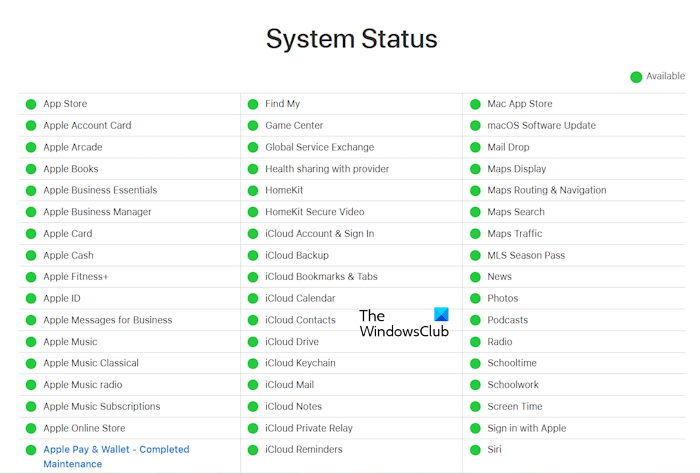Click the status dot next to Siri
Viewport: 700px width, 474px height.
click(475, 450)
